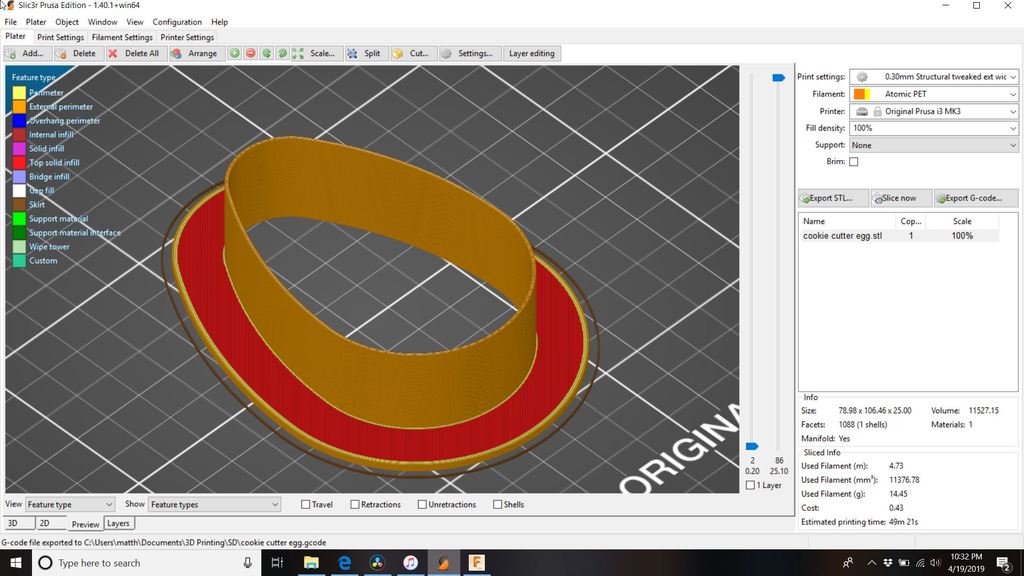Open the Object menu
The height and width of the screenshot is (576, 1024).
pyautogui.click(x=67, y=22)
